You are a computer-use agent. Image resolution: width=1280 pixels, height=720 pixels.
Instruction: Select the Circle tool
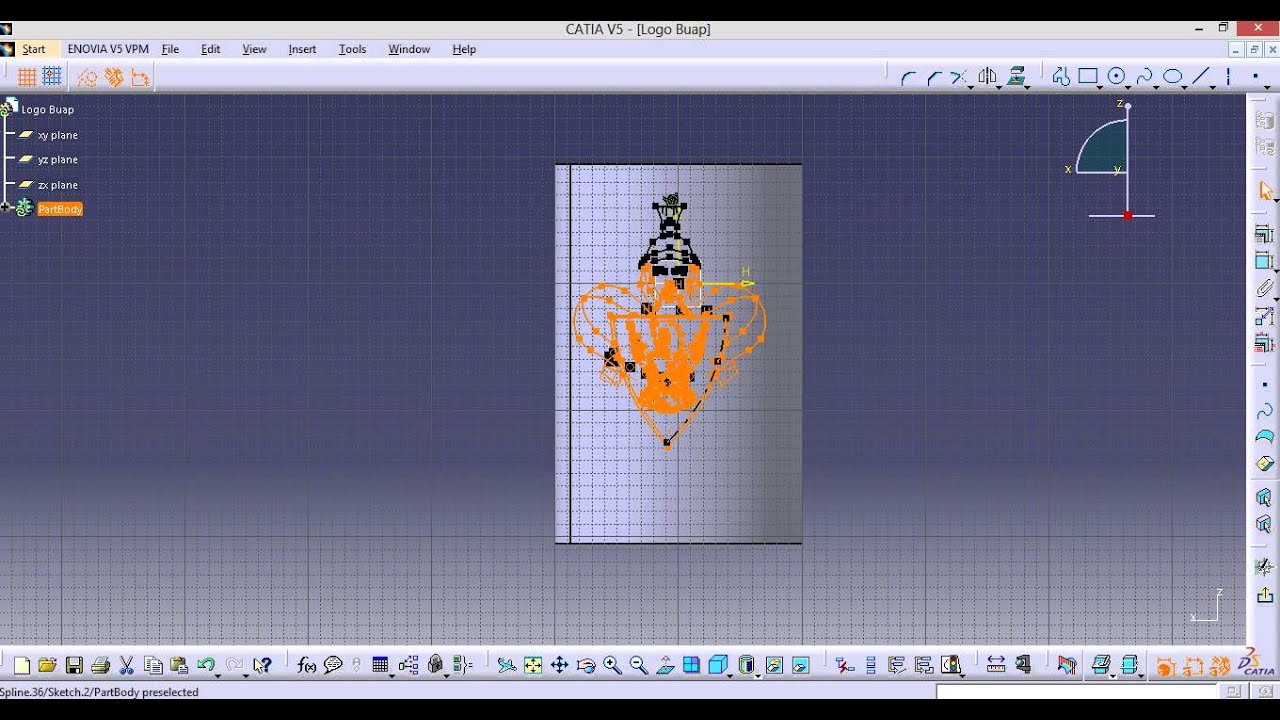(x=1116, y=77)
